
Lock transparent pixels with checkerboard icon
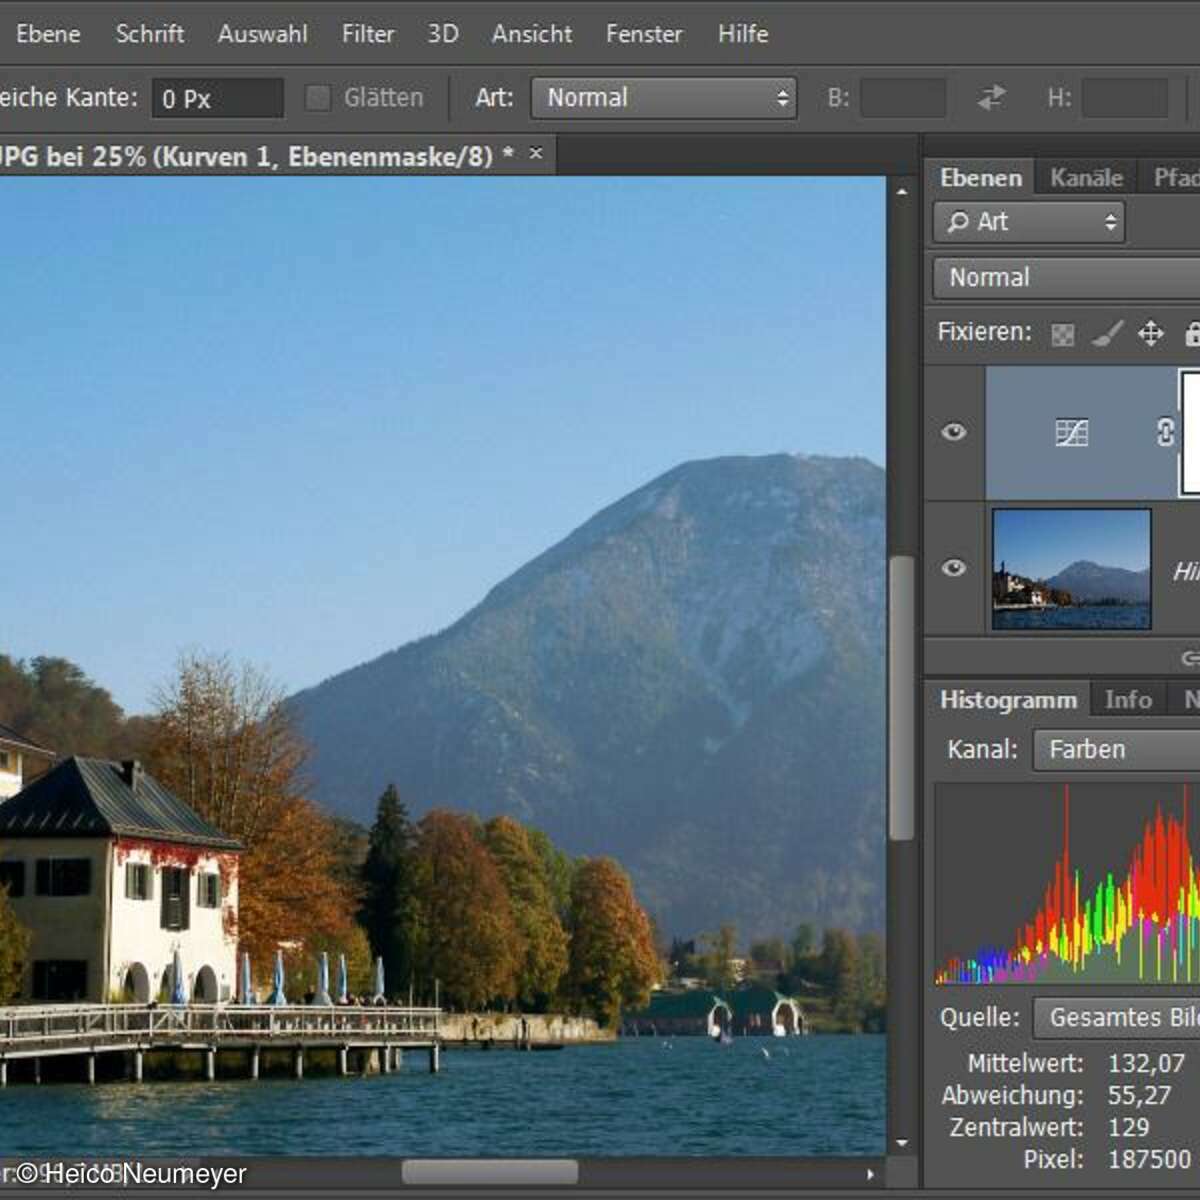[x=1063, y=334]
